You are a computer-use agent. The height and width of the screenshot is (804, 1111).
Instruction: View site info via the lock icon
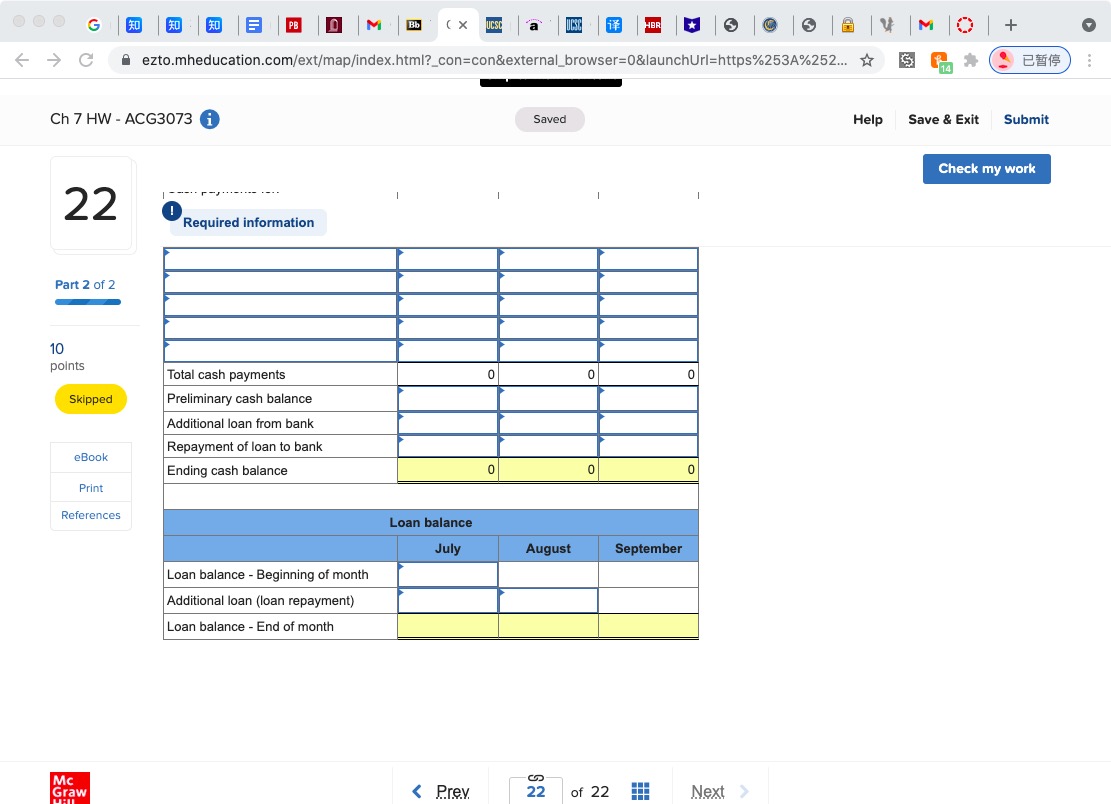(125, 60)
